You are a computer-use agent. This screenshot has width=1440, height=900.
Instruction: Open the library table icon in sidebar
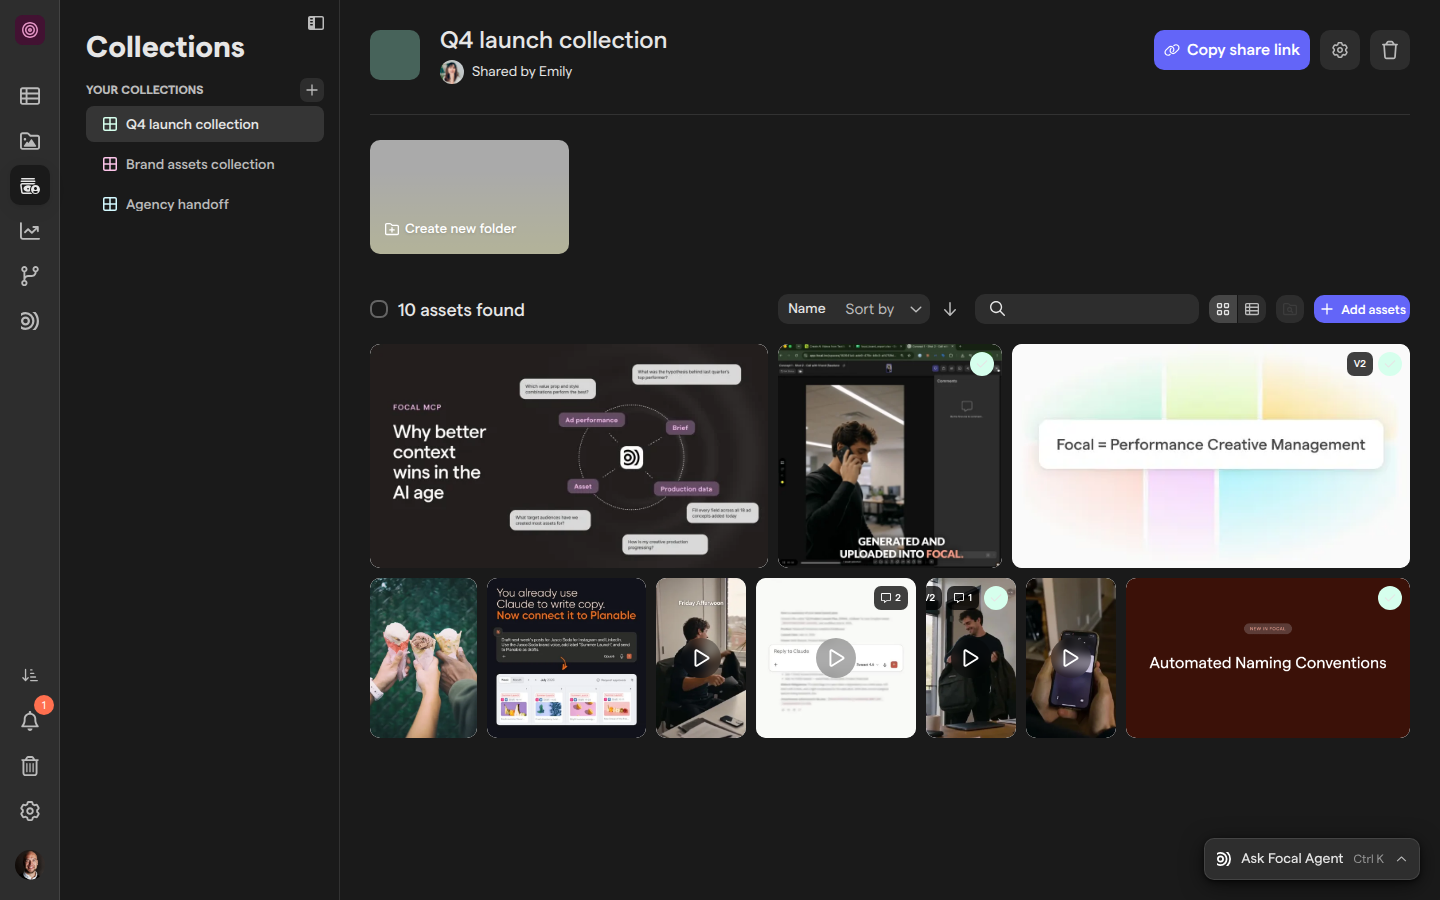[x=30, y=96]
